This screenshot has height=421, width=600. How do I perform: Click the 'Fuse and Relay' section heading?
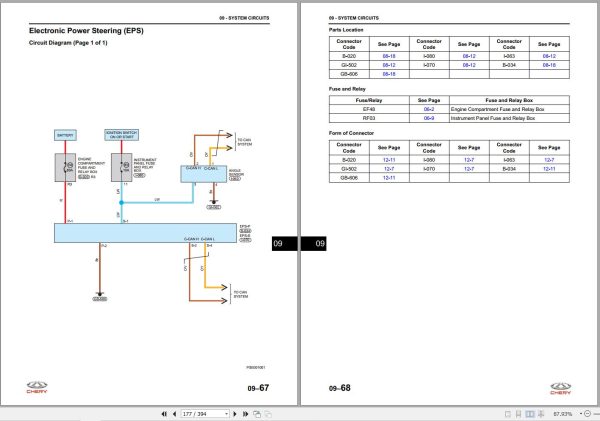point(347,89)
